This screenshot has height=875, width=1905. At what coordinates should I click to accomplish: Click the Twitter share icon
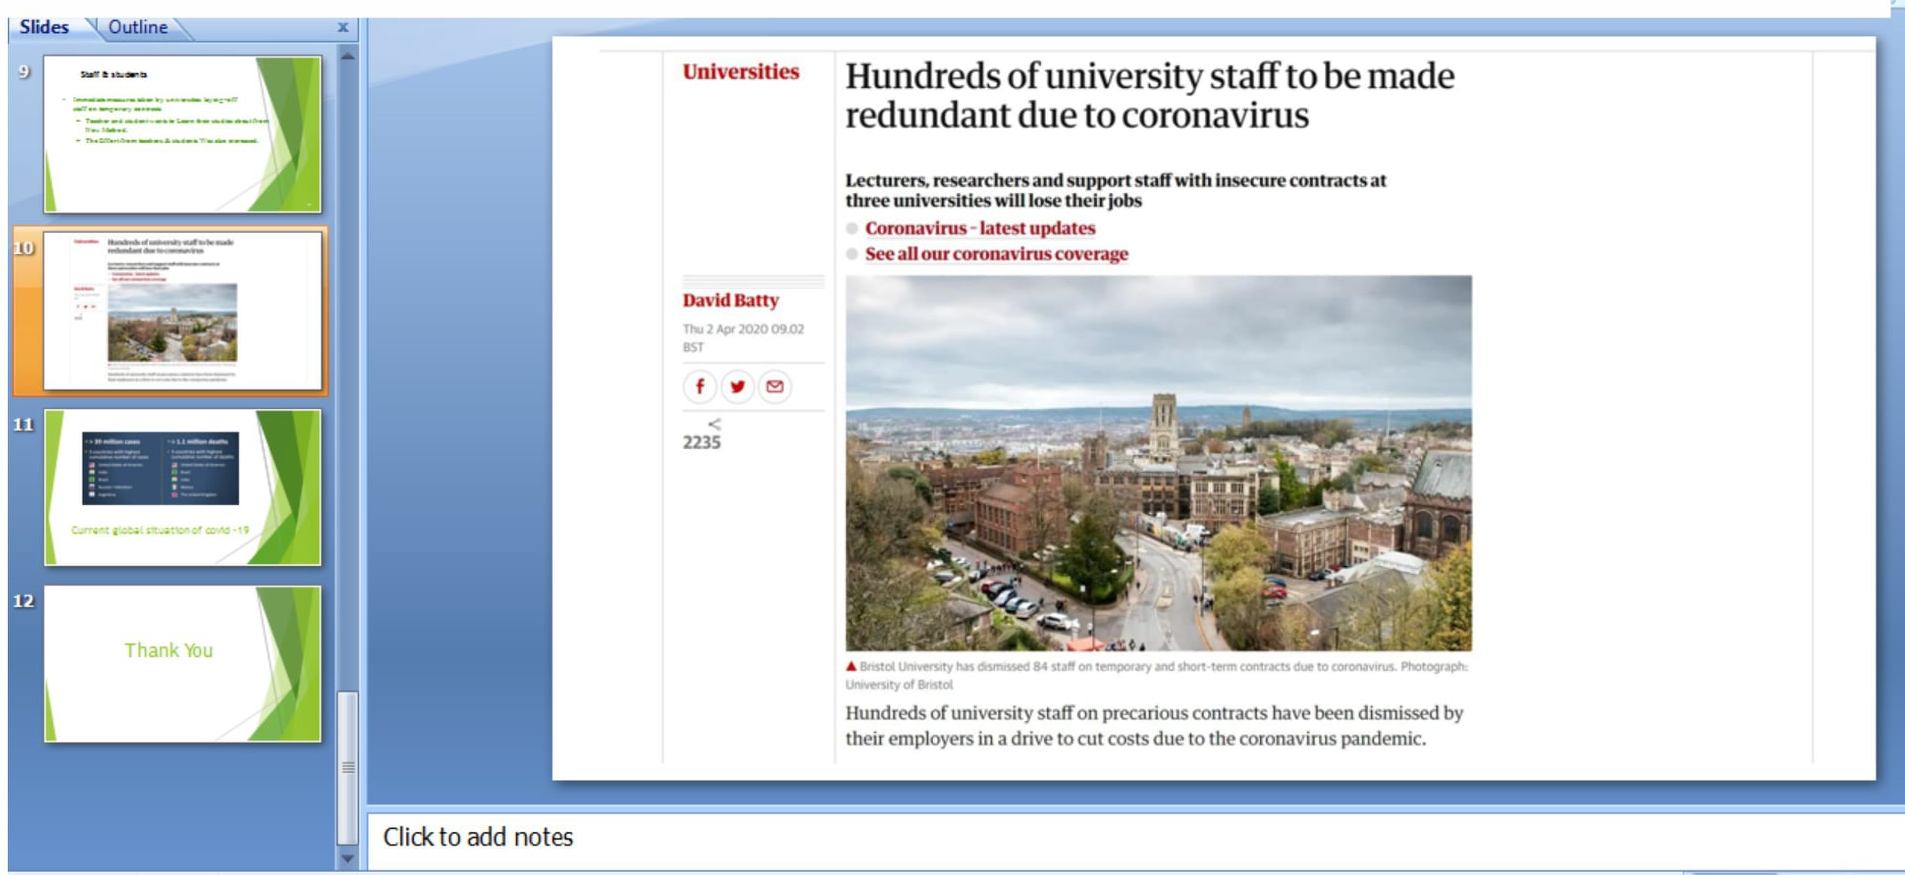click(x=737, y=386)
